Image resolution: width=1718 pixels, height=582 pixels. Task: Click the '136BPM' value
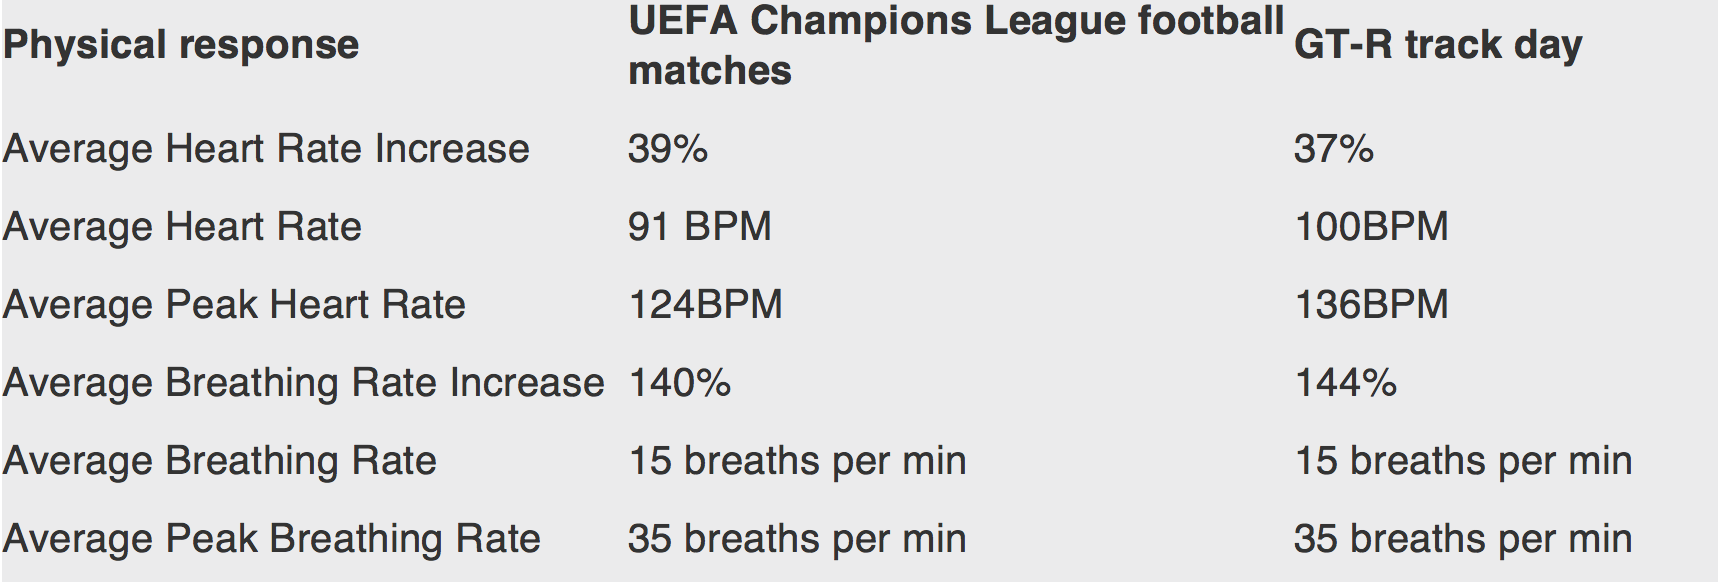coord(1371,305)
